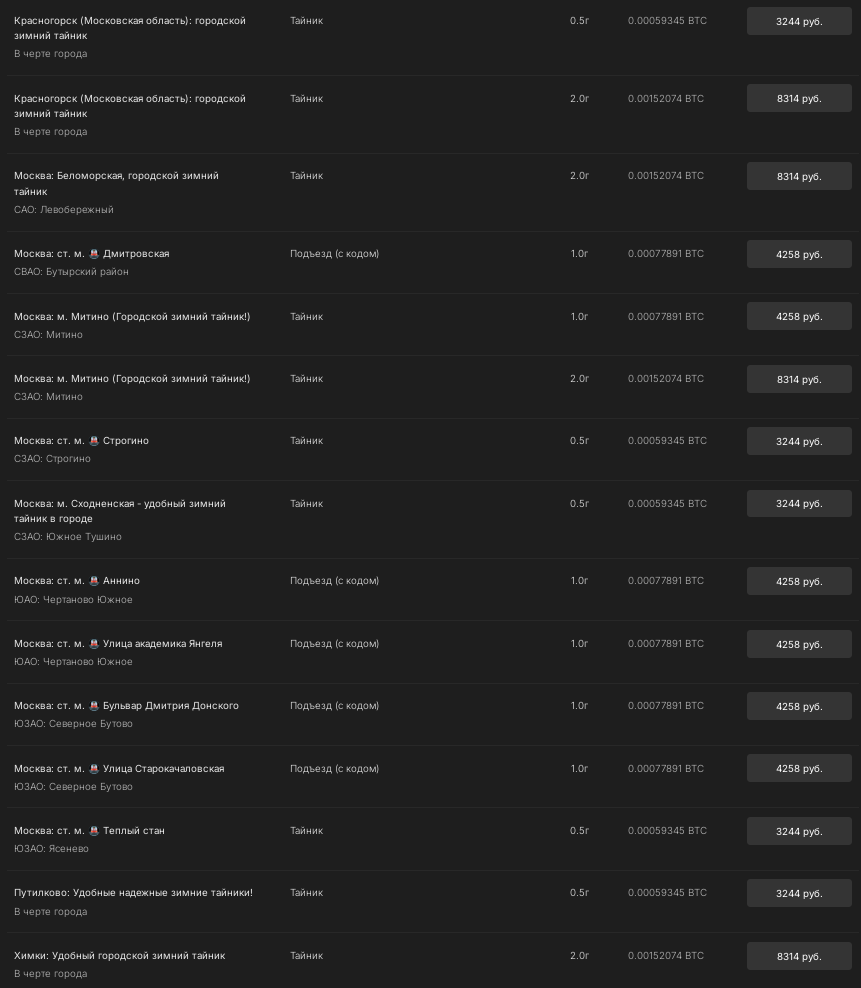861x988 pixels.
Task: Click the 8314 руб. button for Химки
Action: point(798,956)
